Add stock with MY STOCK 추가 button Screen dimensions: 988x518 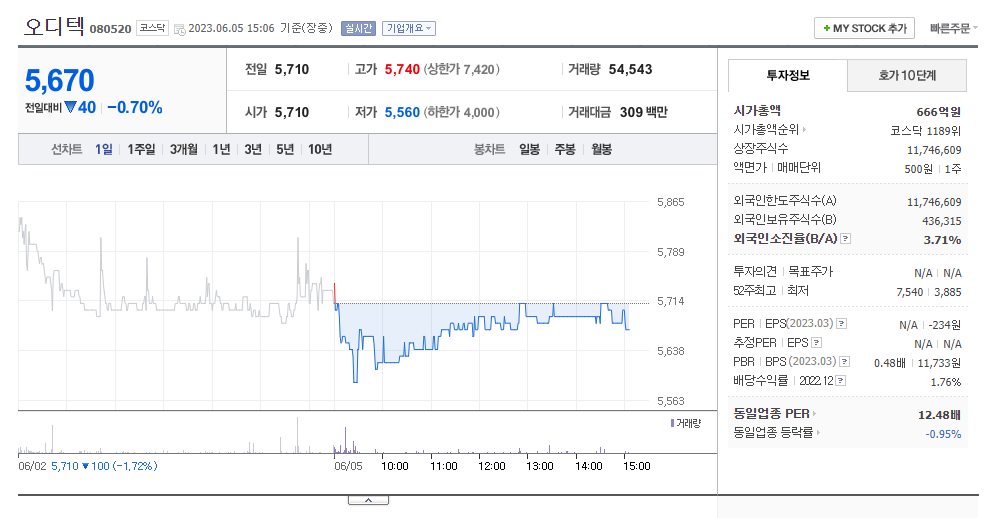pos(864,28)
